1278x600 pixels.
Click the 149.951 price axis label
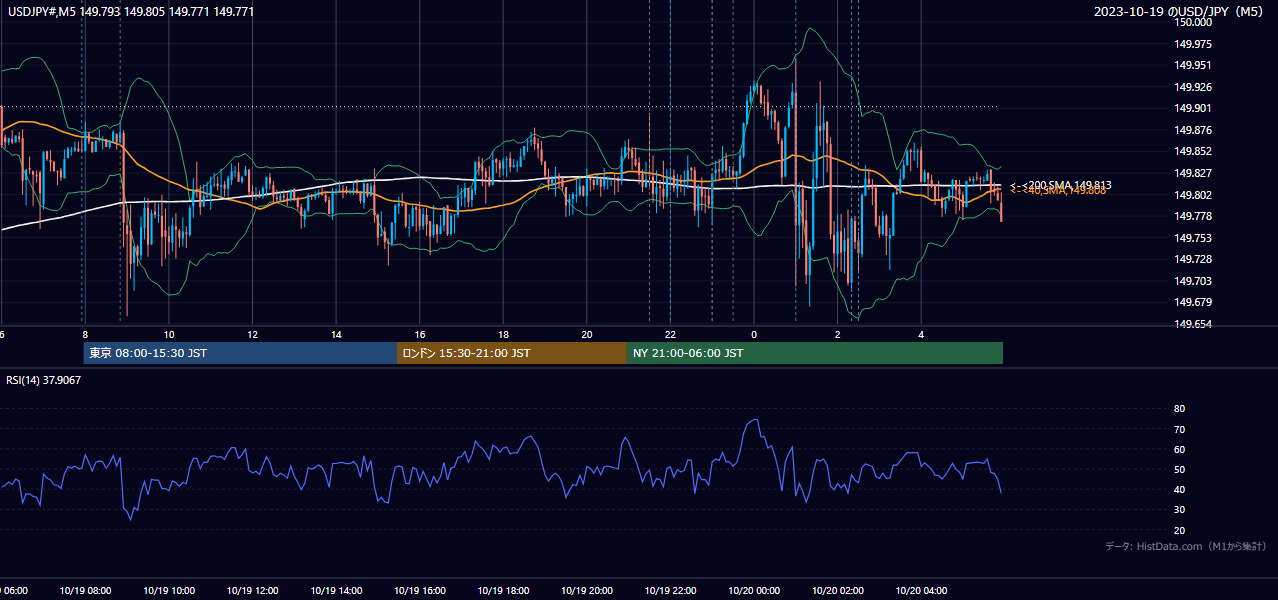coord(1193,66)
